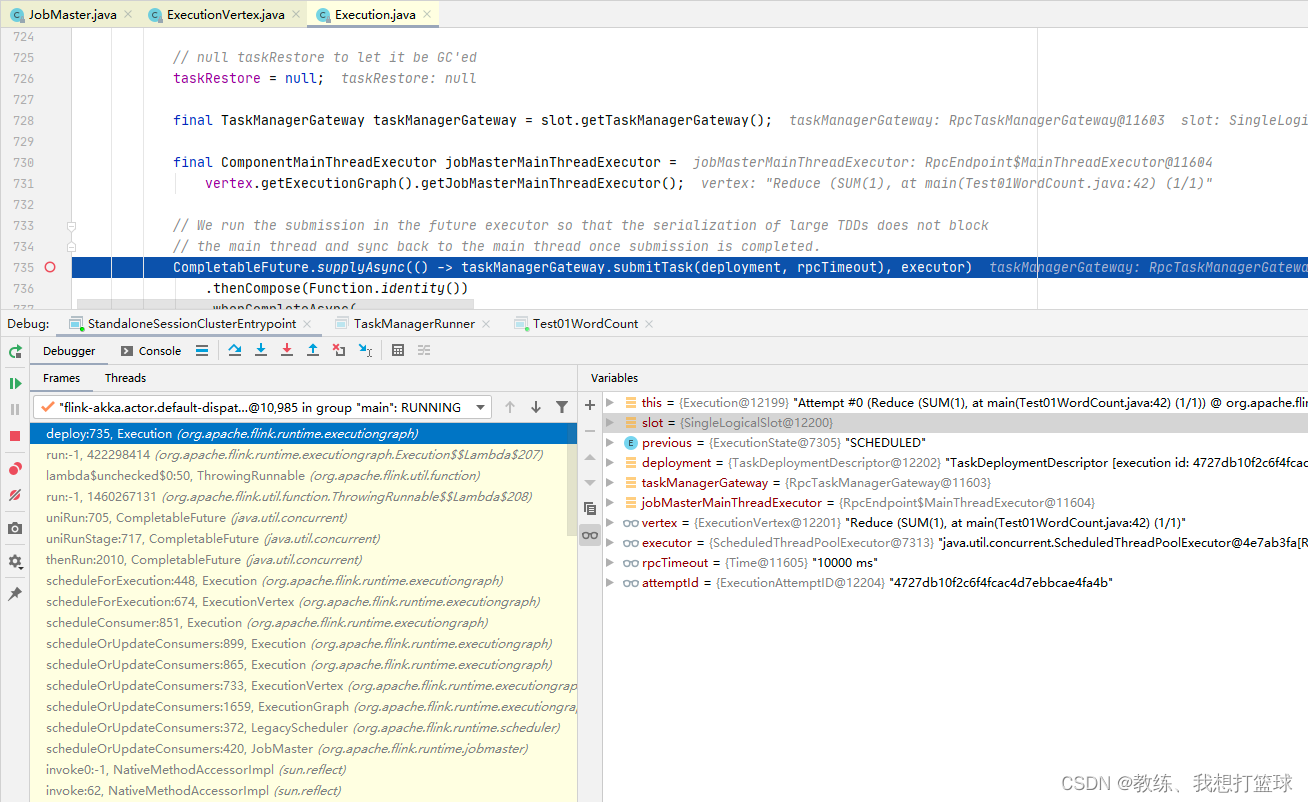This screenshot has height=802, width=1308.
Task: Expand the 'executor' watch node
Action: [x=611, y=542]
